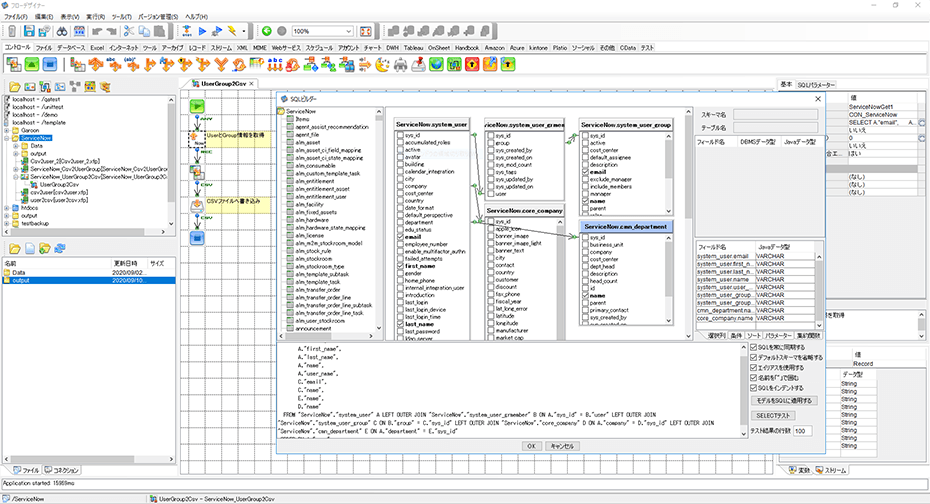Image resolution: width=930 pixels, height=504 pixels.
Task: Uncheck name field in cmn_department table
Action: point(585,295)
